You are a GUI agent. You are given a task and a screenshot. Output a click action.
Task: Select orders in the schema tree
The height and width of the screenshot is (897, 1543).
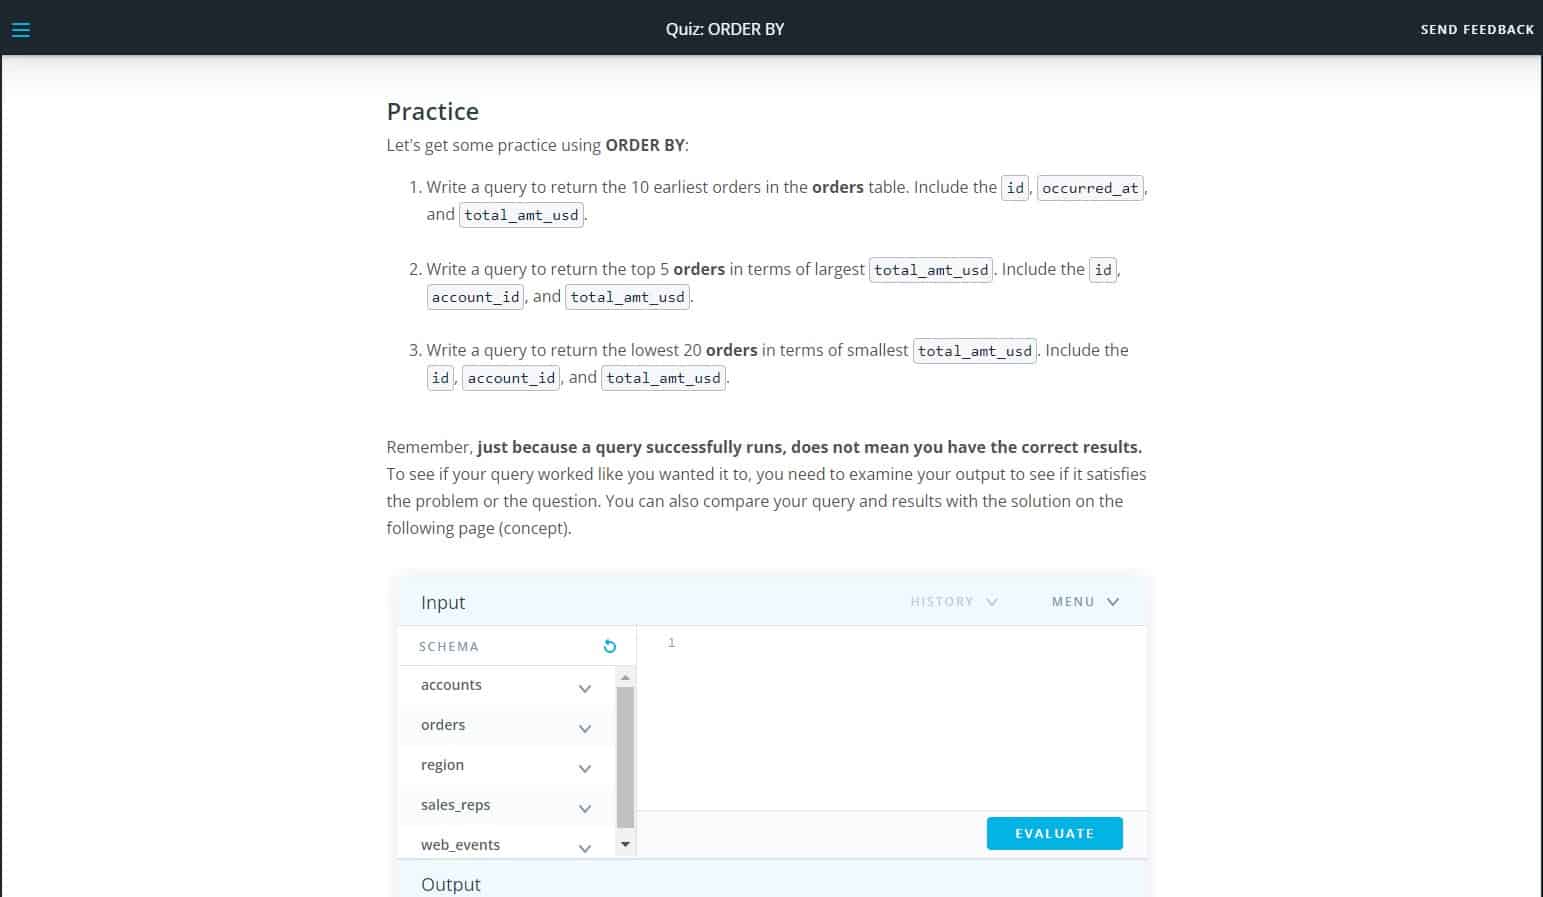[443, 724]
